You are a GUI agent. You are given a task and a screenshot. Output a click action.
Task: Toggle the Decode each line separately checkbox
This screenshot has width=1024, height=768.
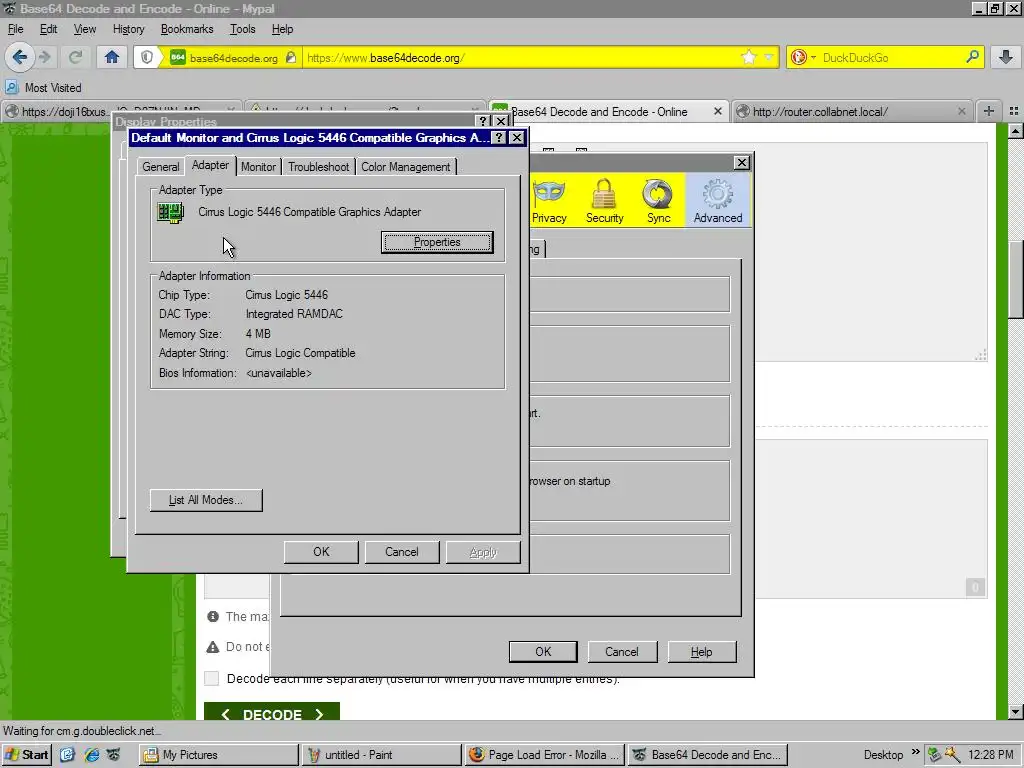(x=212, y=678)
